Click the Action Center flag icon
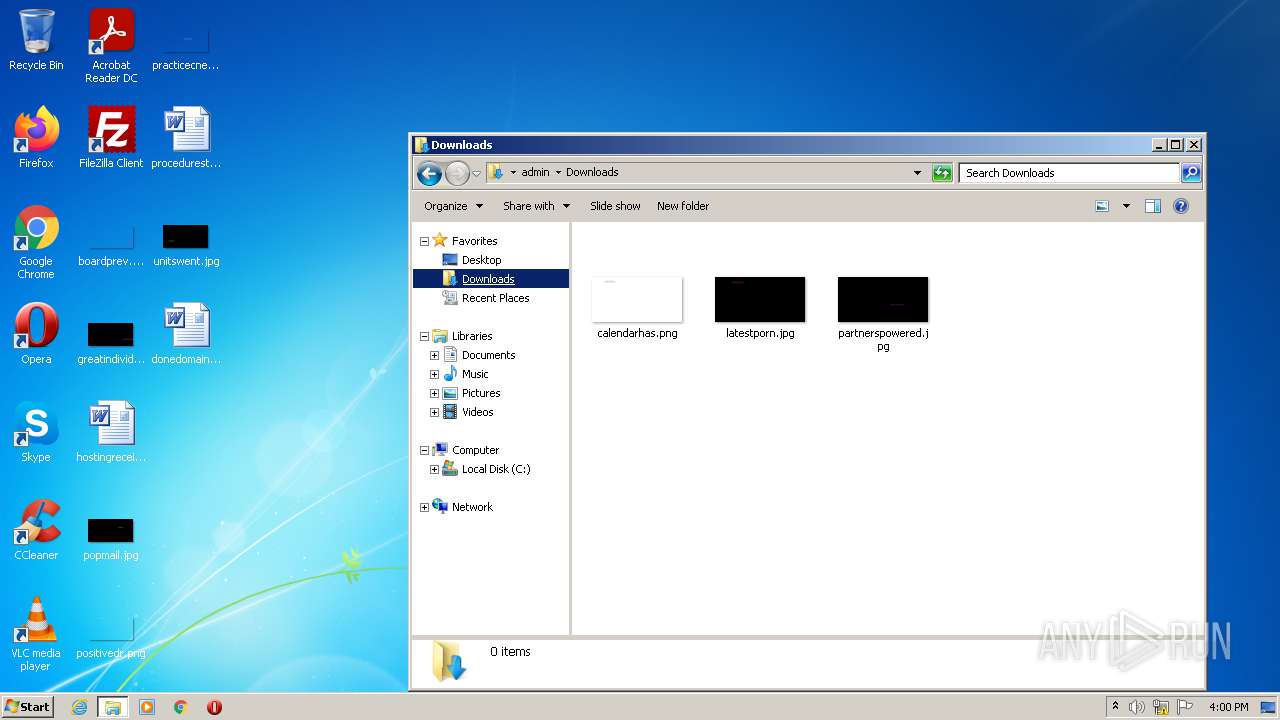The height and width of the screenshot is (720, 1280). pos(1184,707)
